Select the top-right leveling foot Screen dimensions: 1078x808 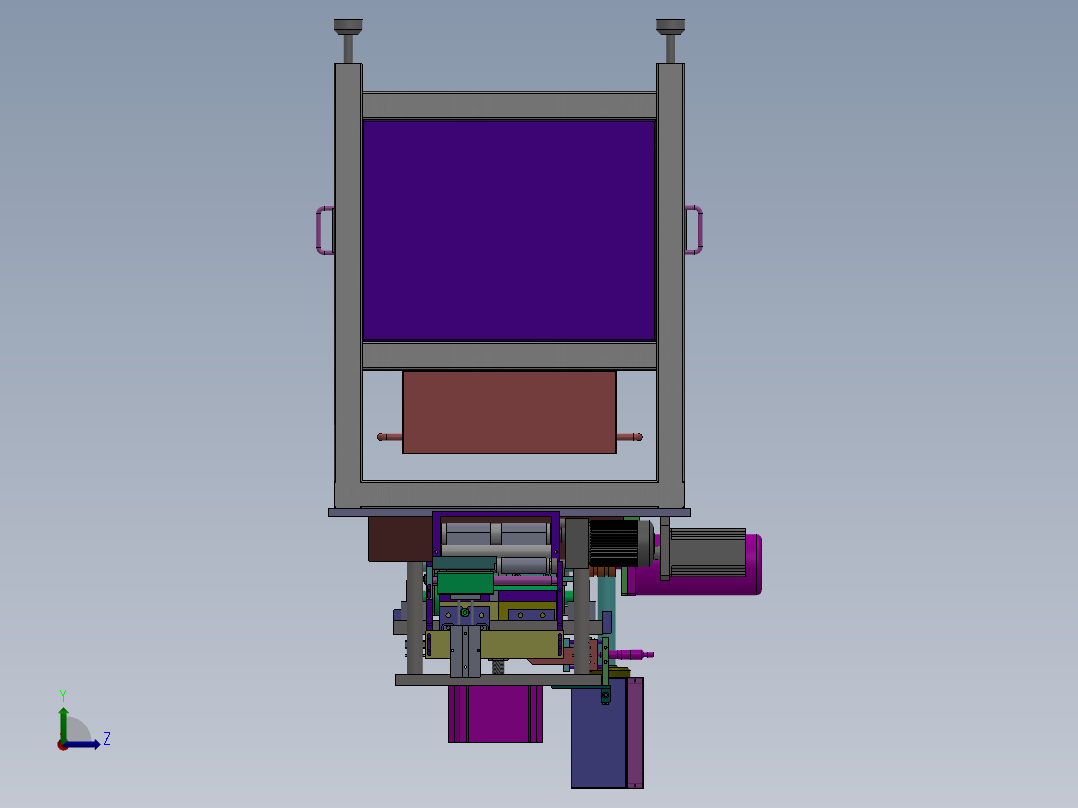[670, 41]
